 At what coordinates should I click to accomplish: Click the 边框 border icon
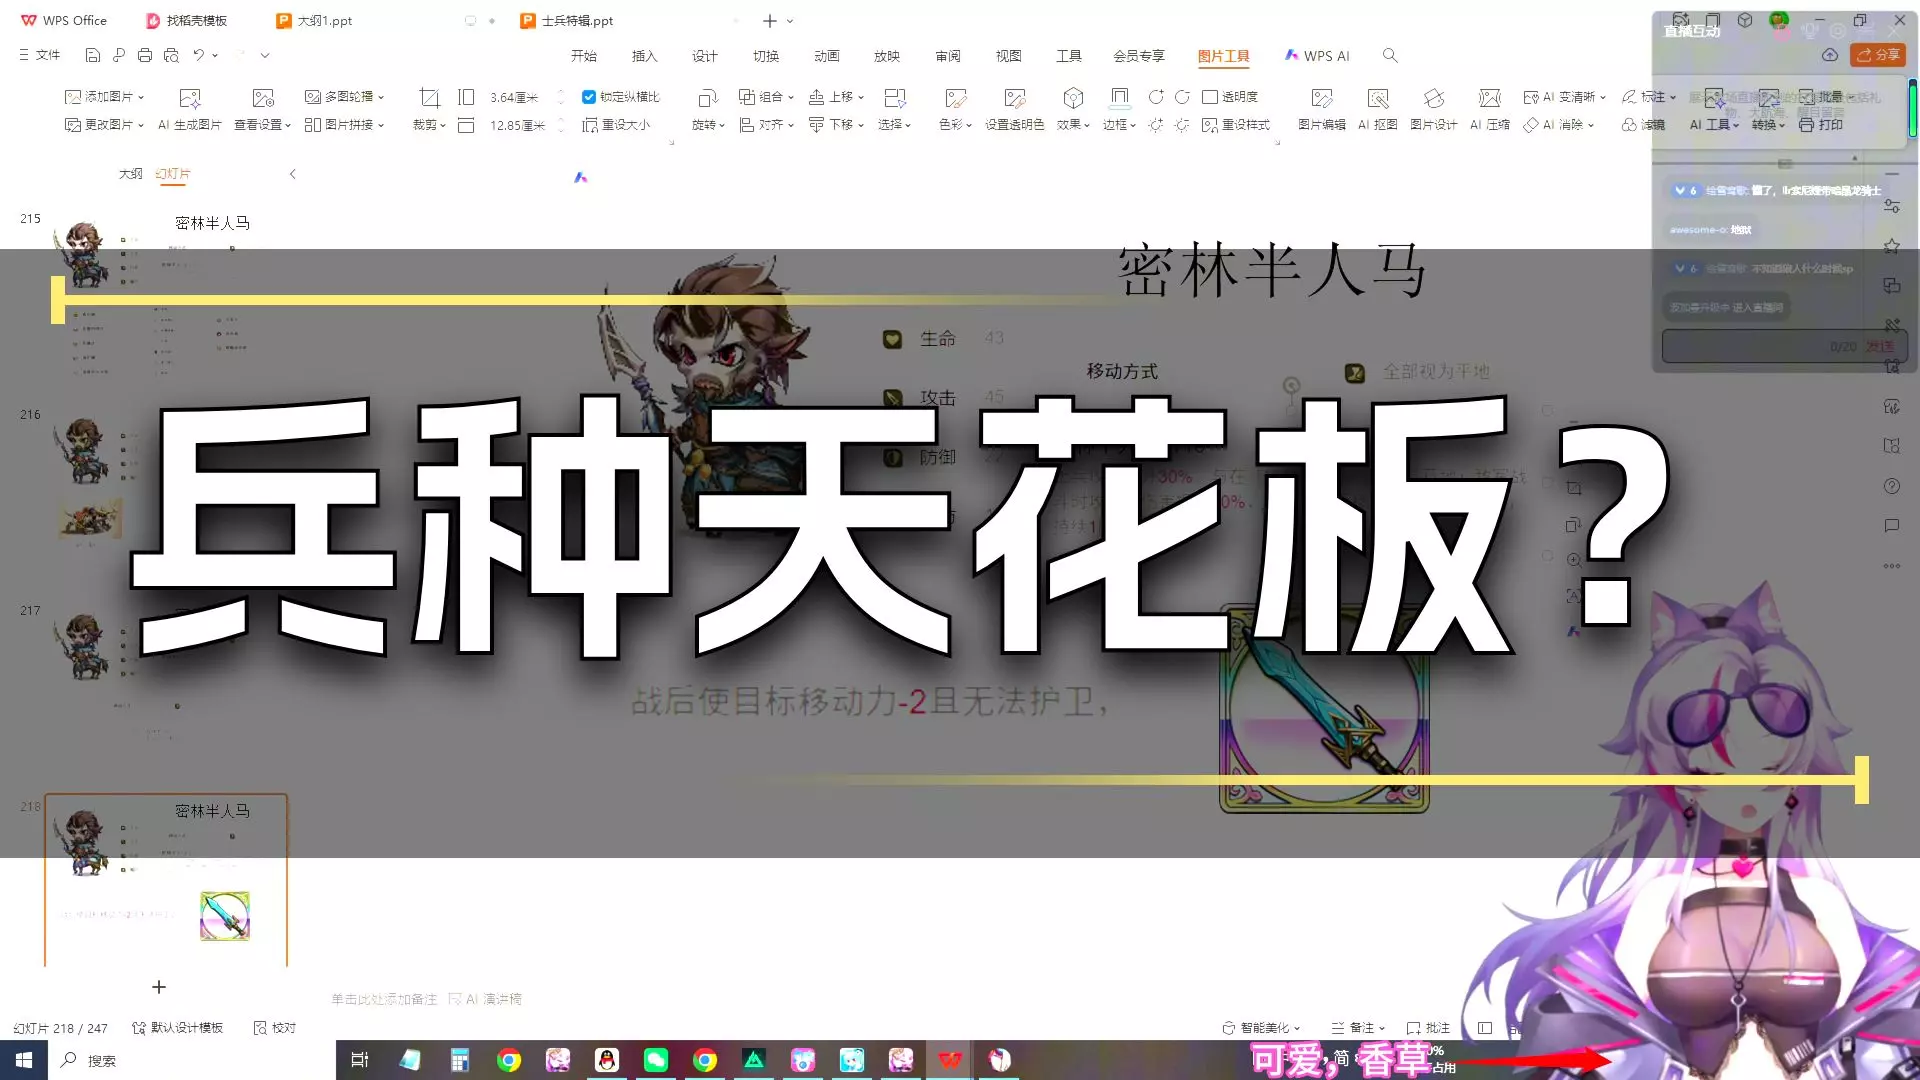click(1119, 98)
